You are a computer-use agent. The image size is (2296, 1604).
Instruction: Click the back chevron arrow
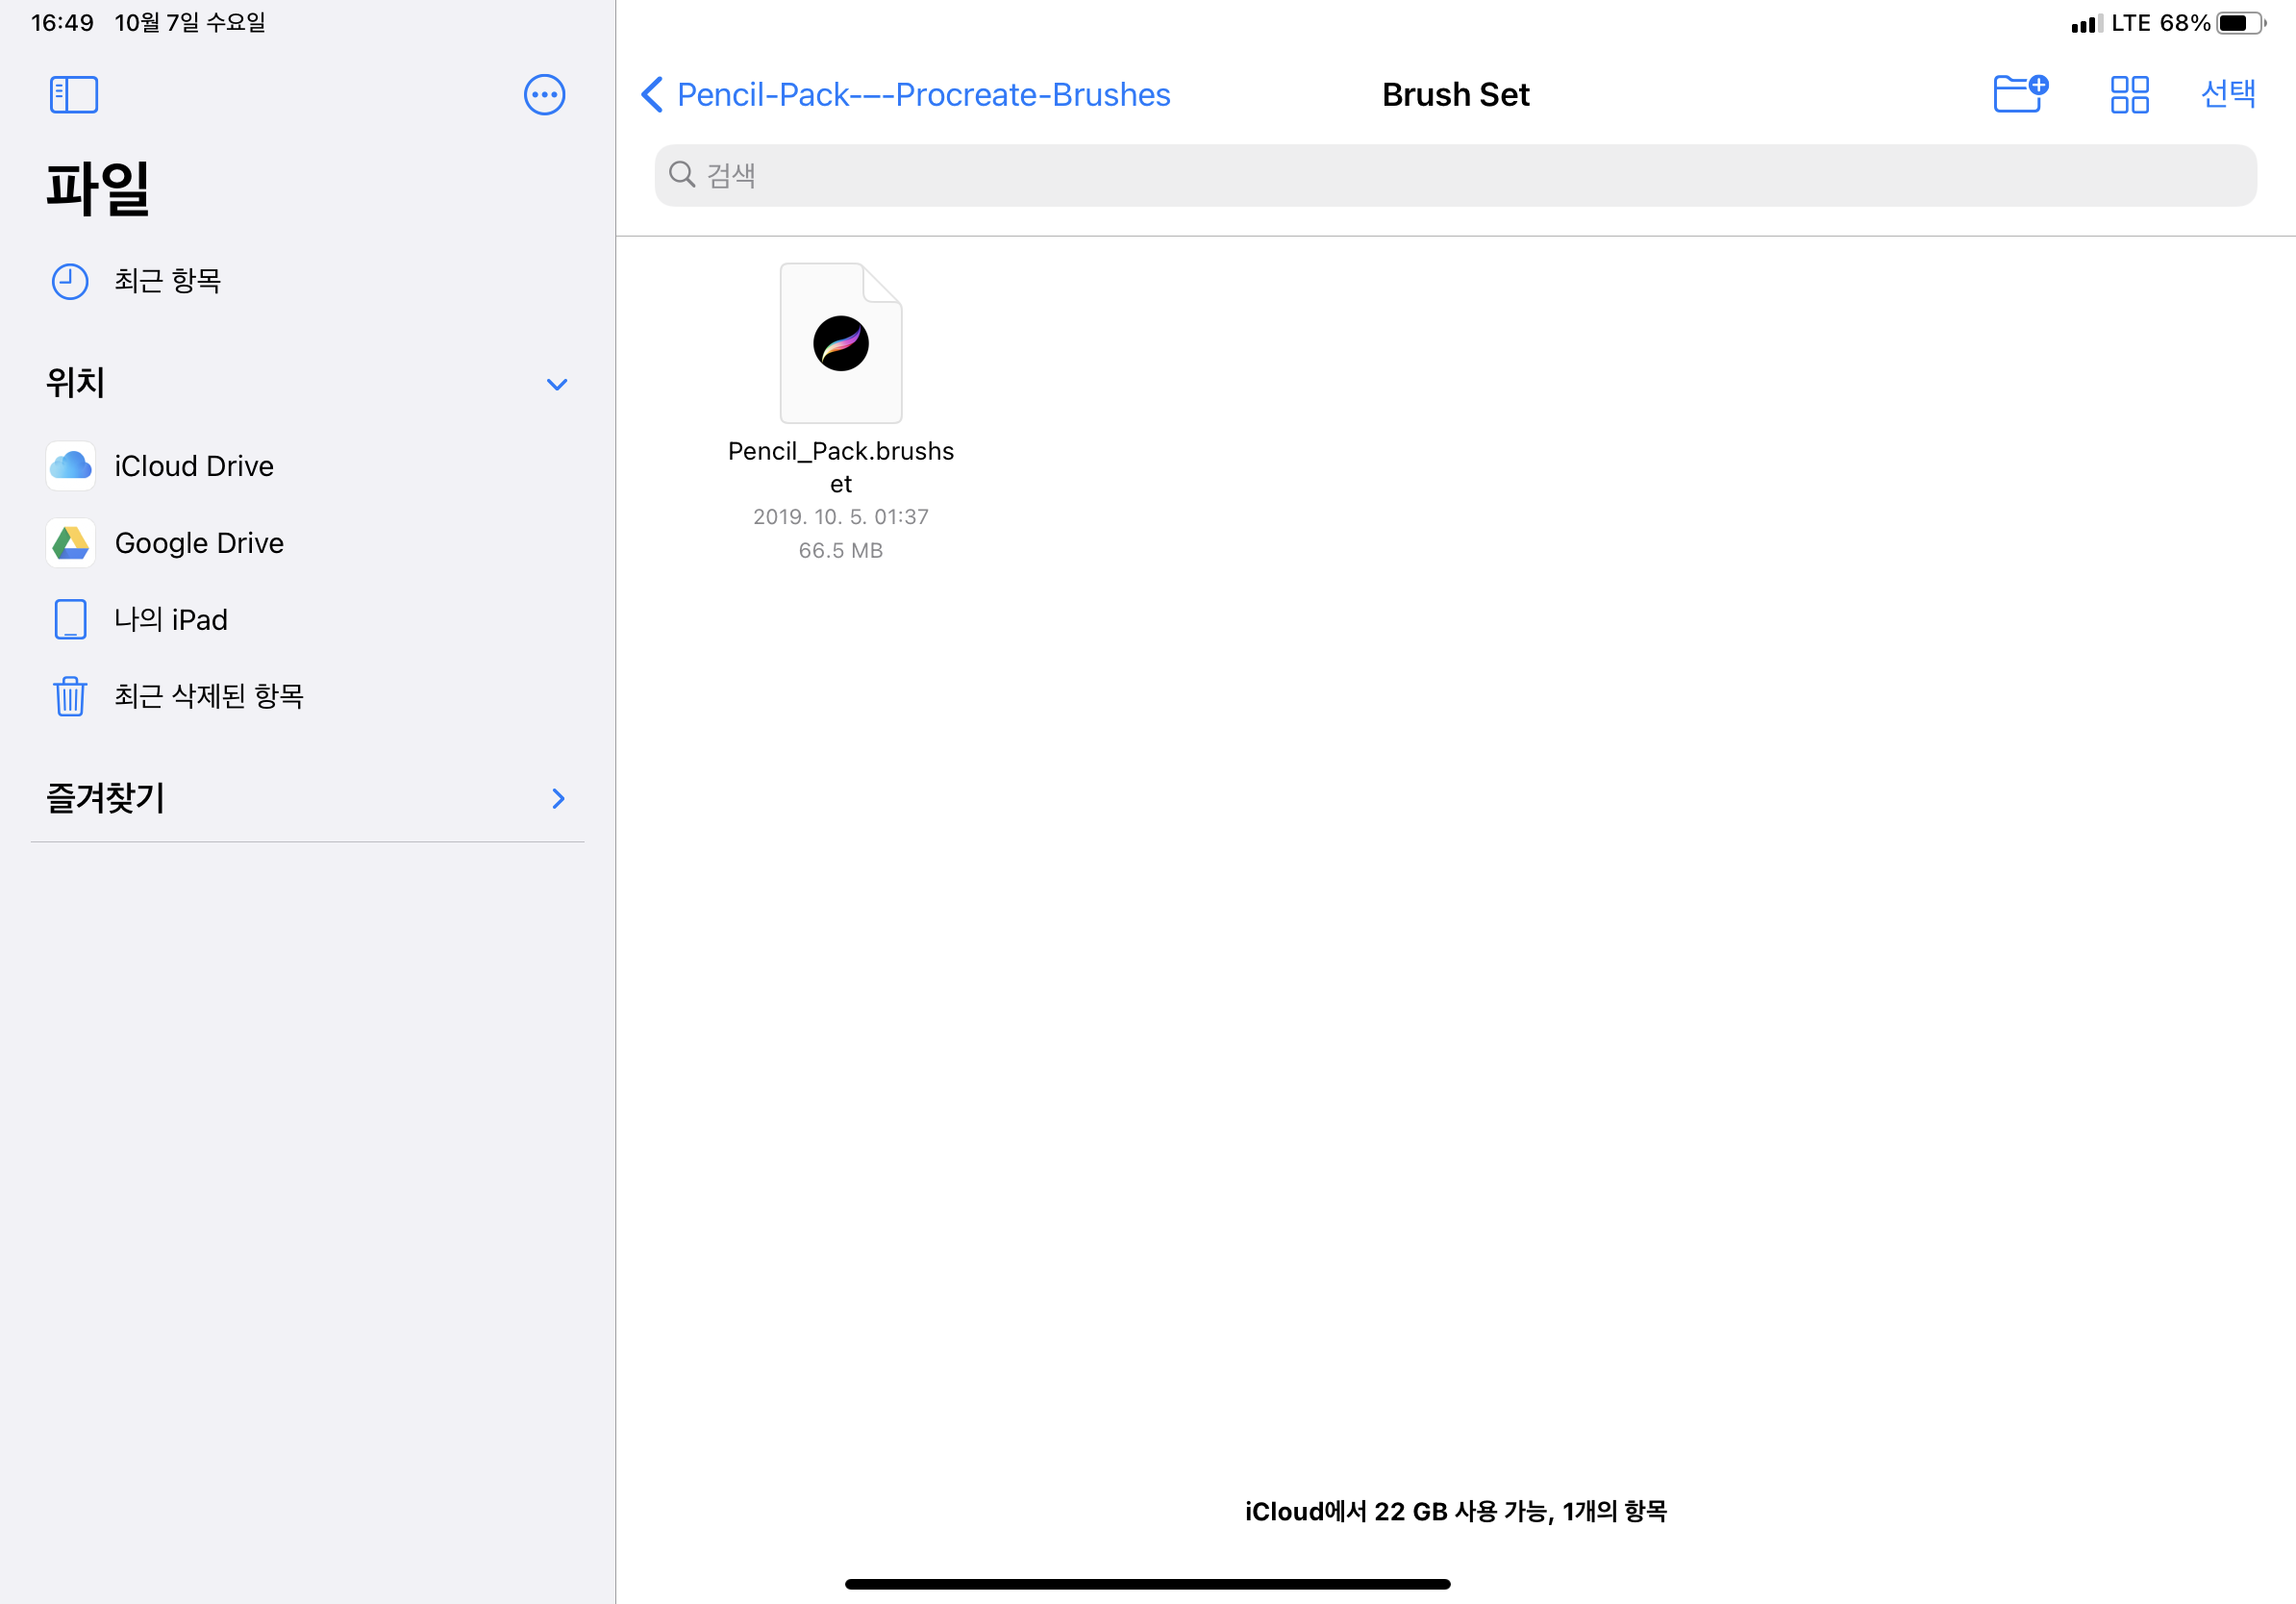coord(652,95)
